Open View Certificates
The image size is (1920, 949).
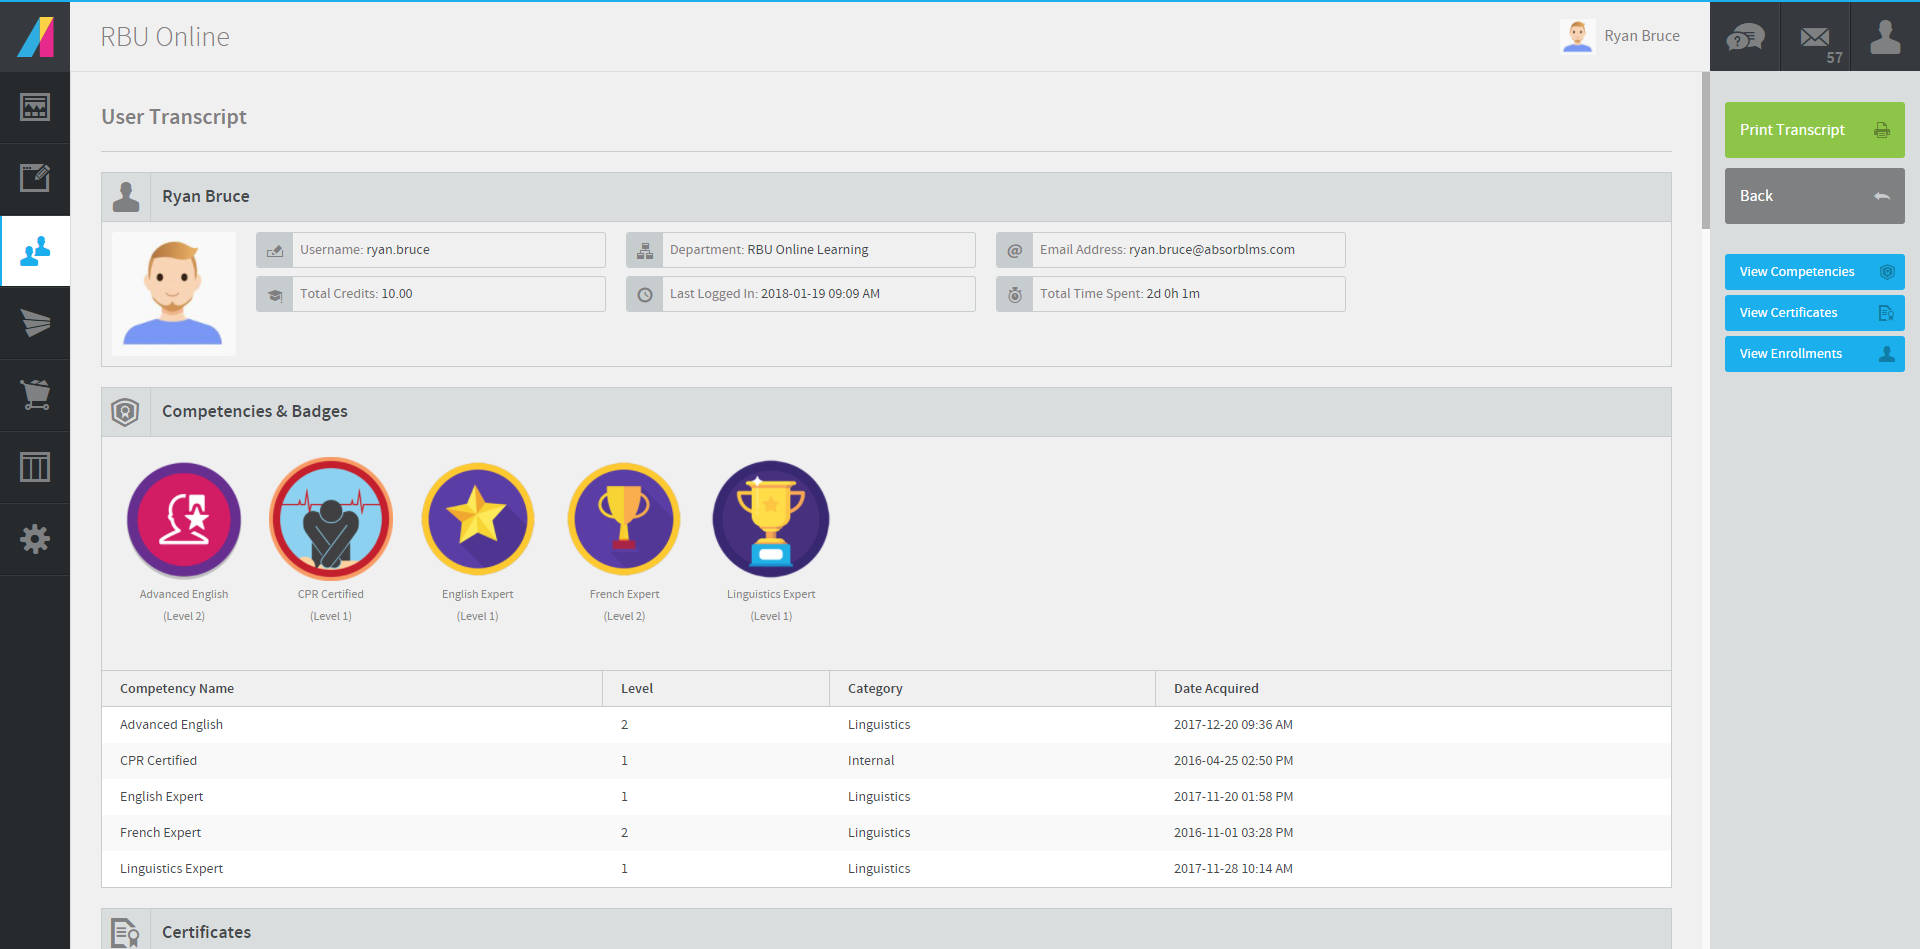click(x=1814, y=313)
